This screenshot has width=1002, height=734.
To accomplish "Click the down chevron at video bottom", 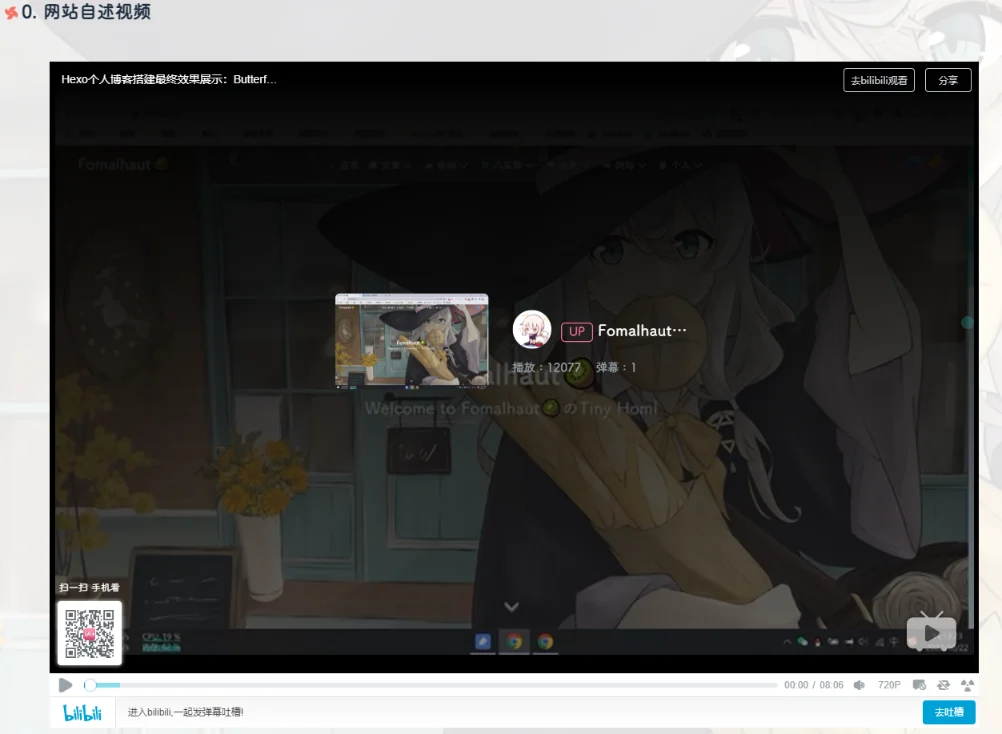I will pos(511,607).
